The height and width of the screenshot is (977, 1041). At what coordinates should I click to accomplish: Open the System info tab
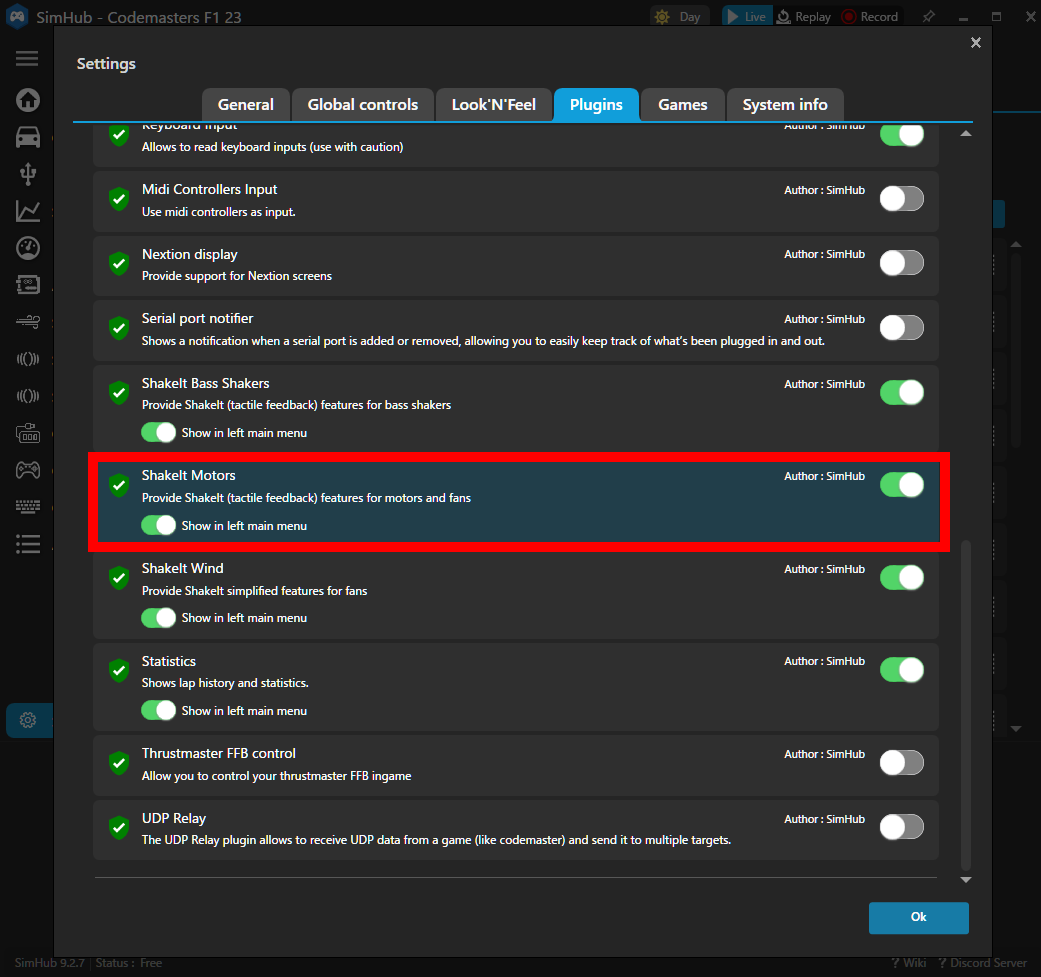pyautogui.click(x=785, y=105)
